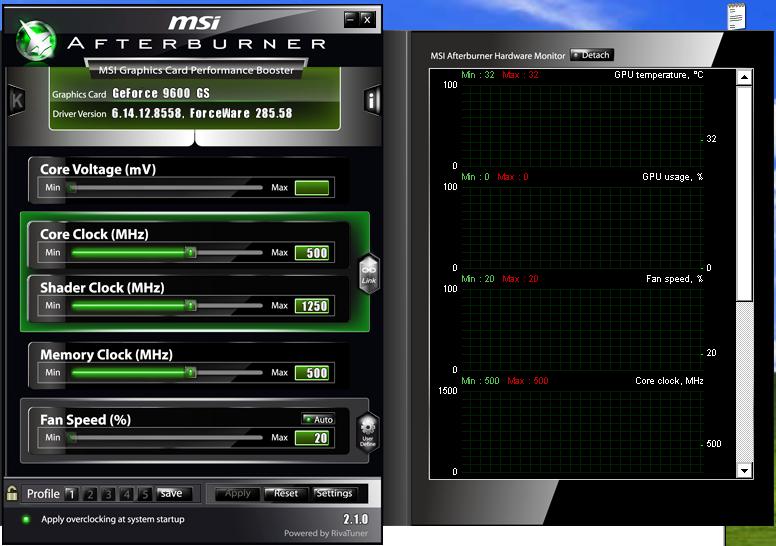Image resolution: width=776 pixels, height=546 pixels.
Task: Close the Afterburner window
Action: (367, 19)
